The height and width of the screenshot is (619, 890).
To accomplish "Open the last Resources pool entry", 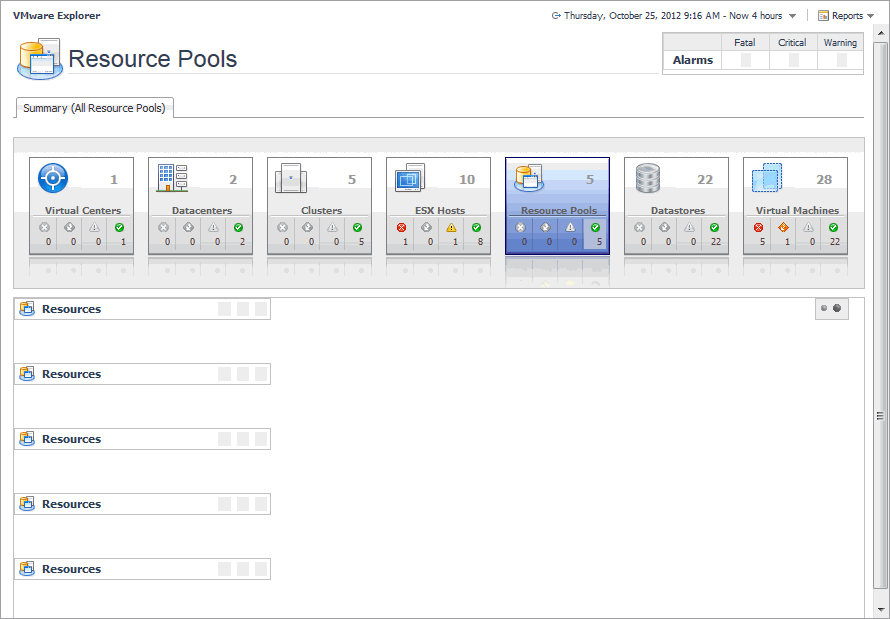I will click(71, 569).
